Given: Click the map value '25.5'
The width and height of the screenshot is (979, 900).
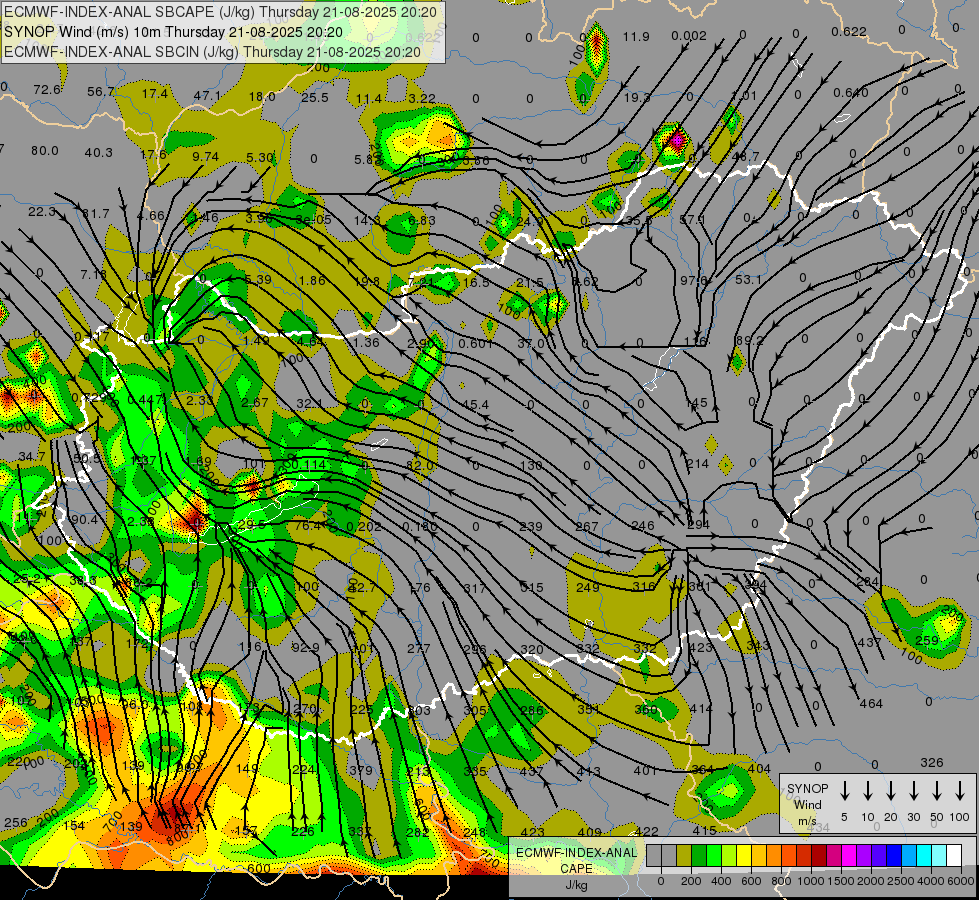Looking at the screenshot, I should 315,97.
